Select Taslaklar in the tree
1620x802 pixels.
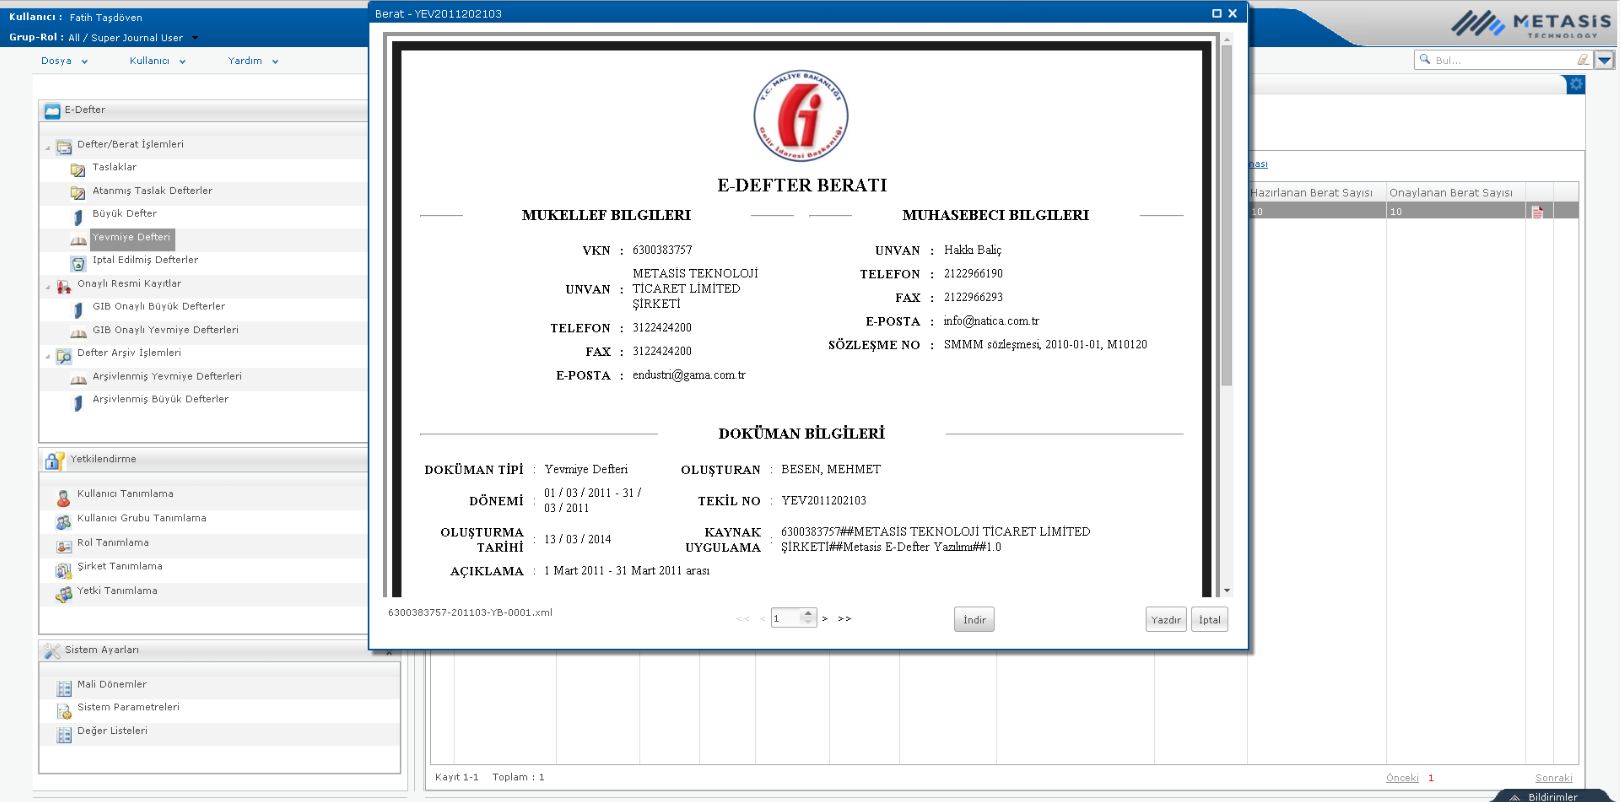(x=115, y=168)
